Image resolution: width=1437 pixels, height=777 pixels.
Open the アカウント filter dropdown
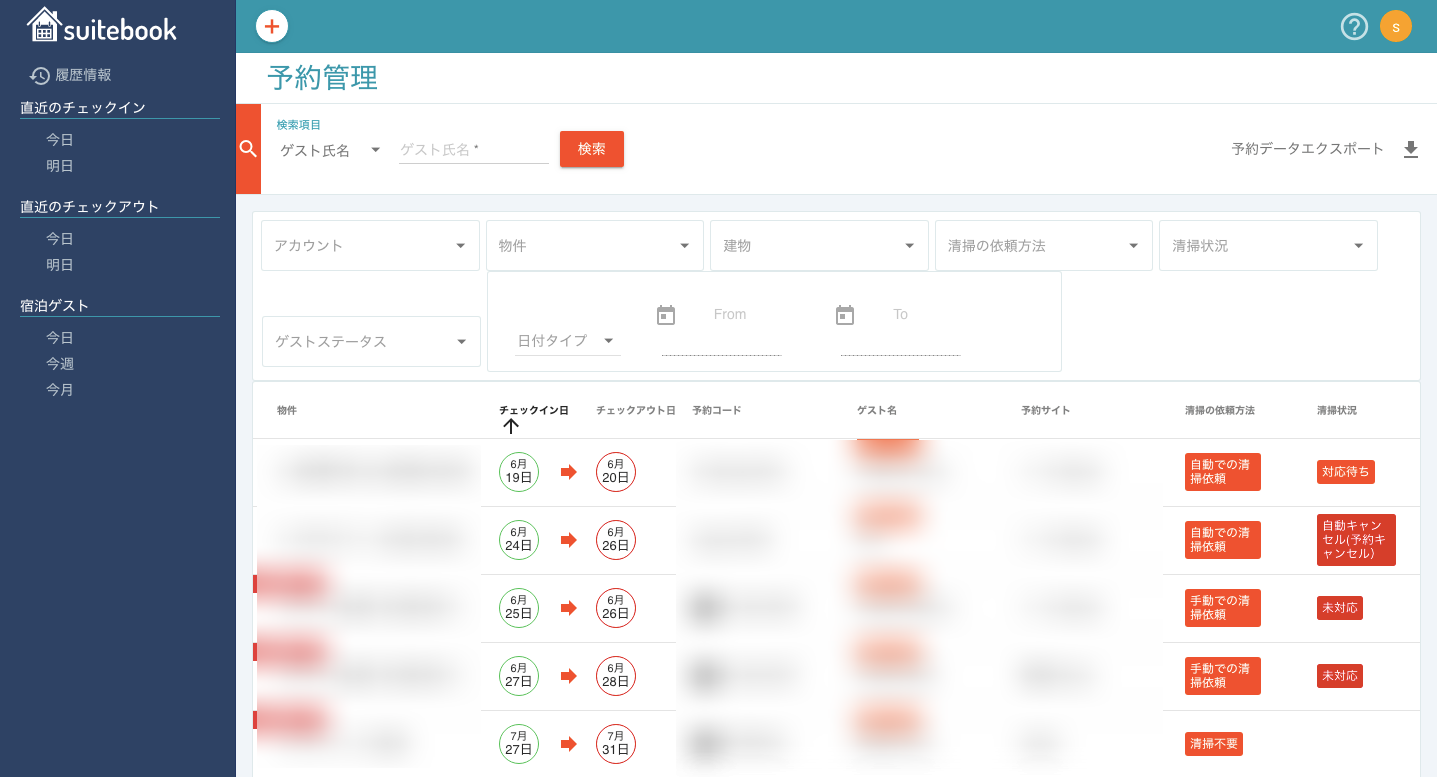(x=370, y=246)
